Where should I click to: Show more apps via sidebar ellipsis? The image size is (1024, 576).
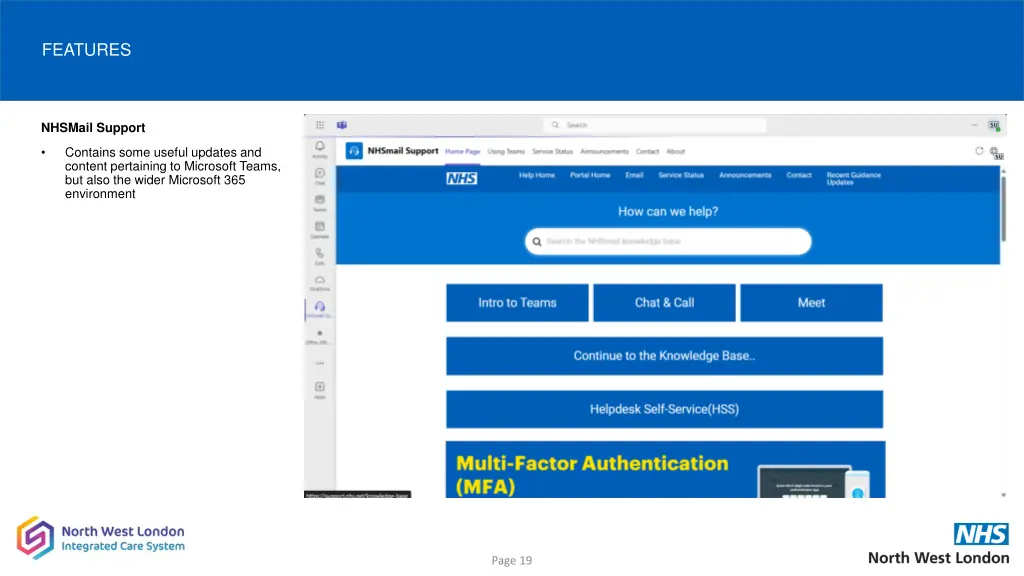point(320,363)
